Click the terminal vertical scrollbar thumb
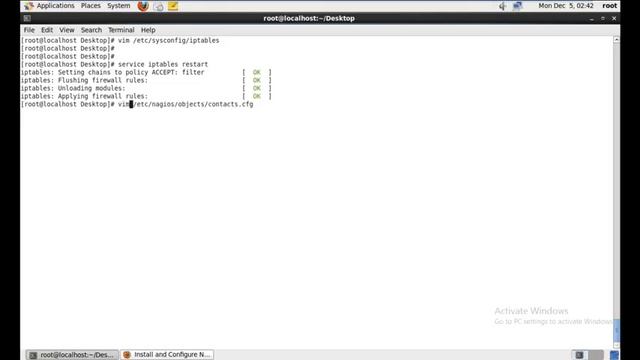The image size is (640, 360). tap(616, 330)
